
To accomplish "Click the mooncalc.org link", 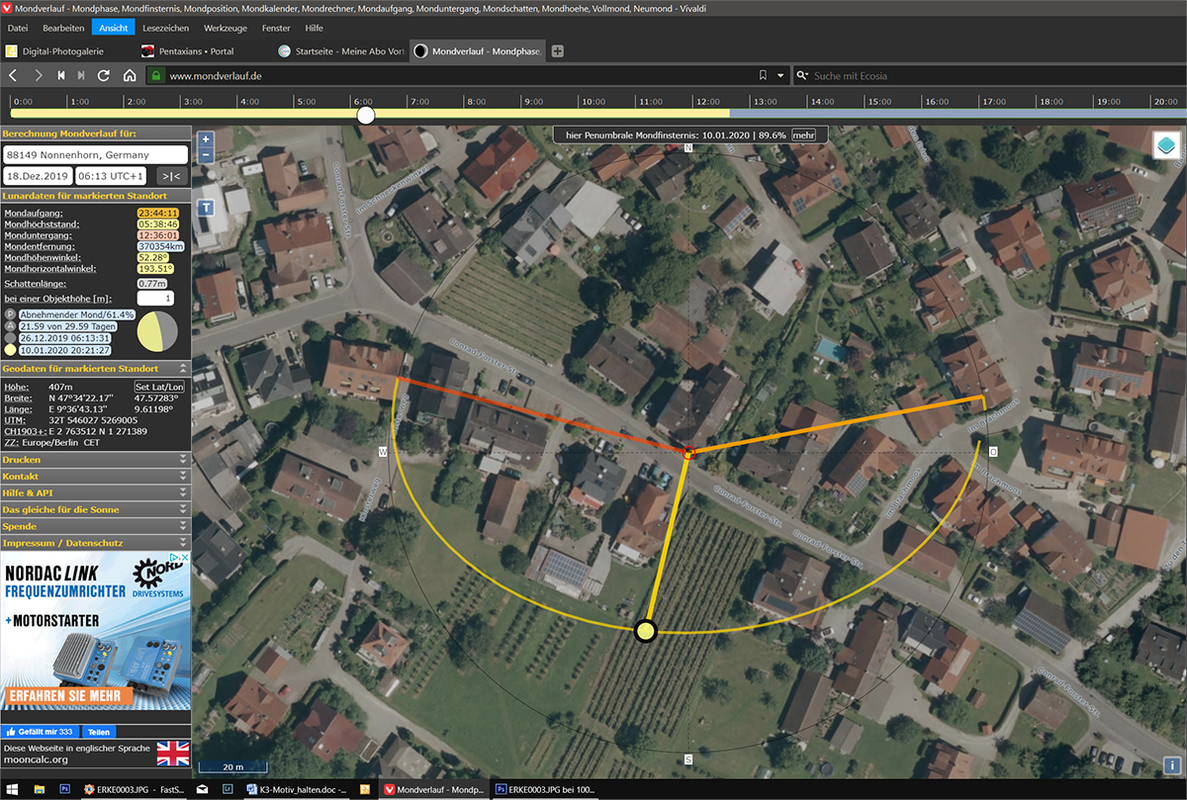I will click(x=36, y=759).
